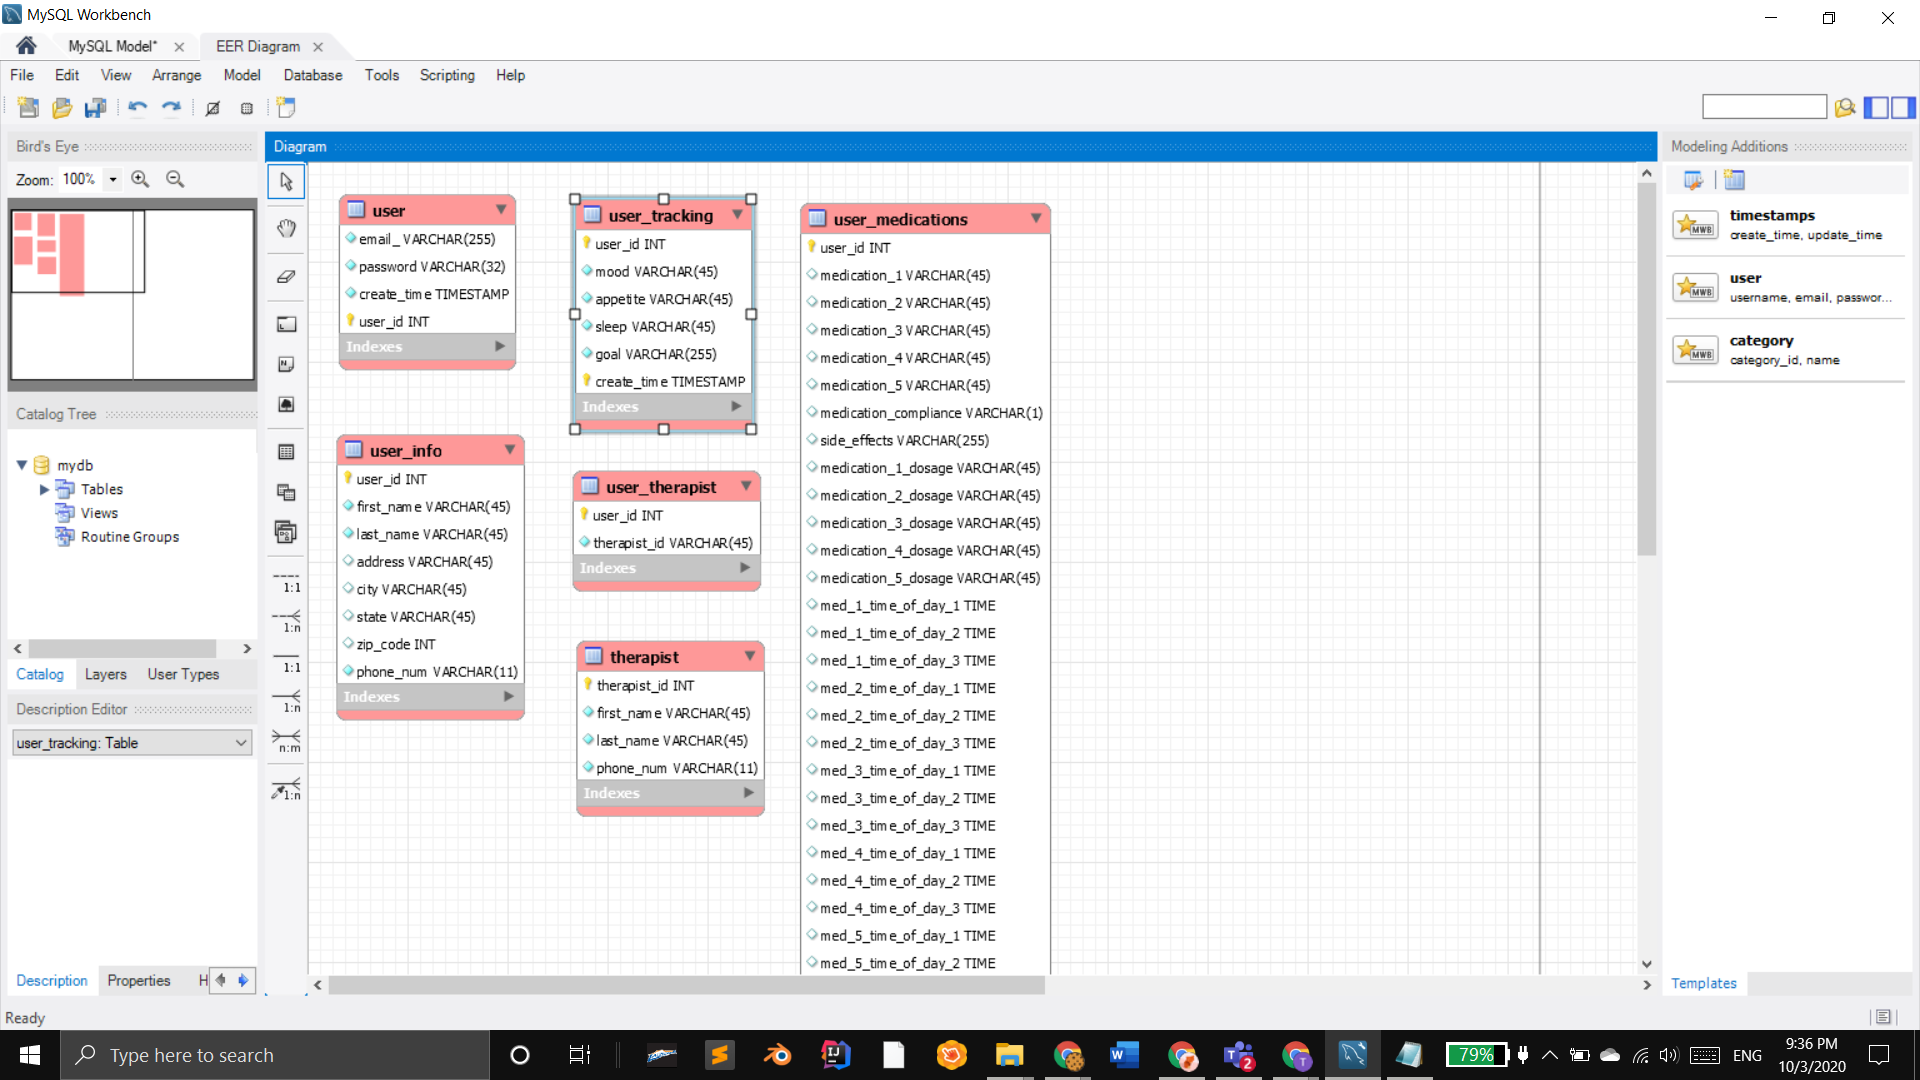Viewport: 1920px width, 1080px height.
Task: Expand the Tables node in Catalog Tree
Action: 44,489
